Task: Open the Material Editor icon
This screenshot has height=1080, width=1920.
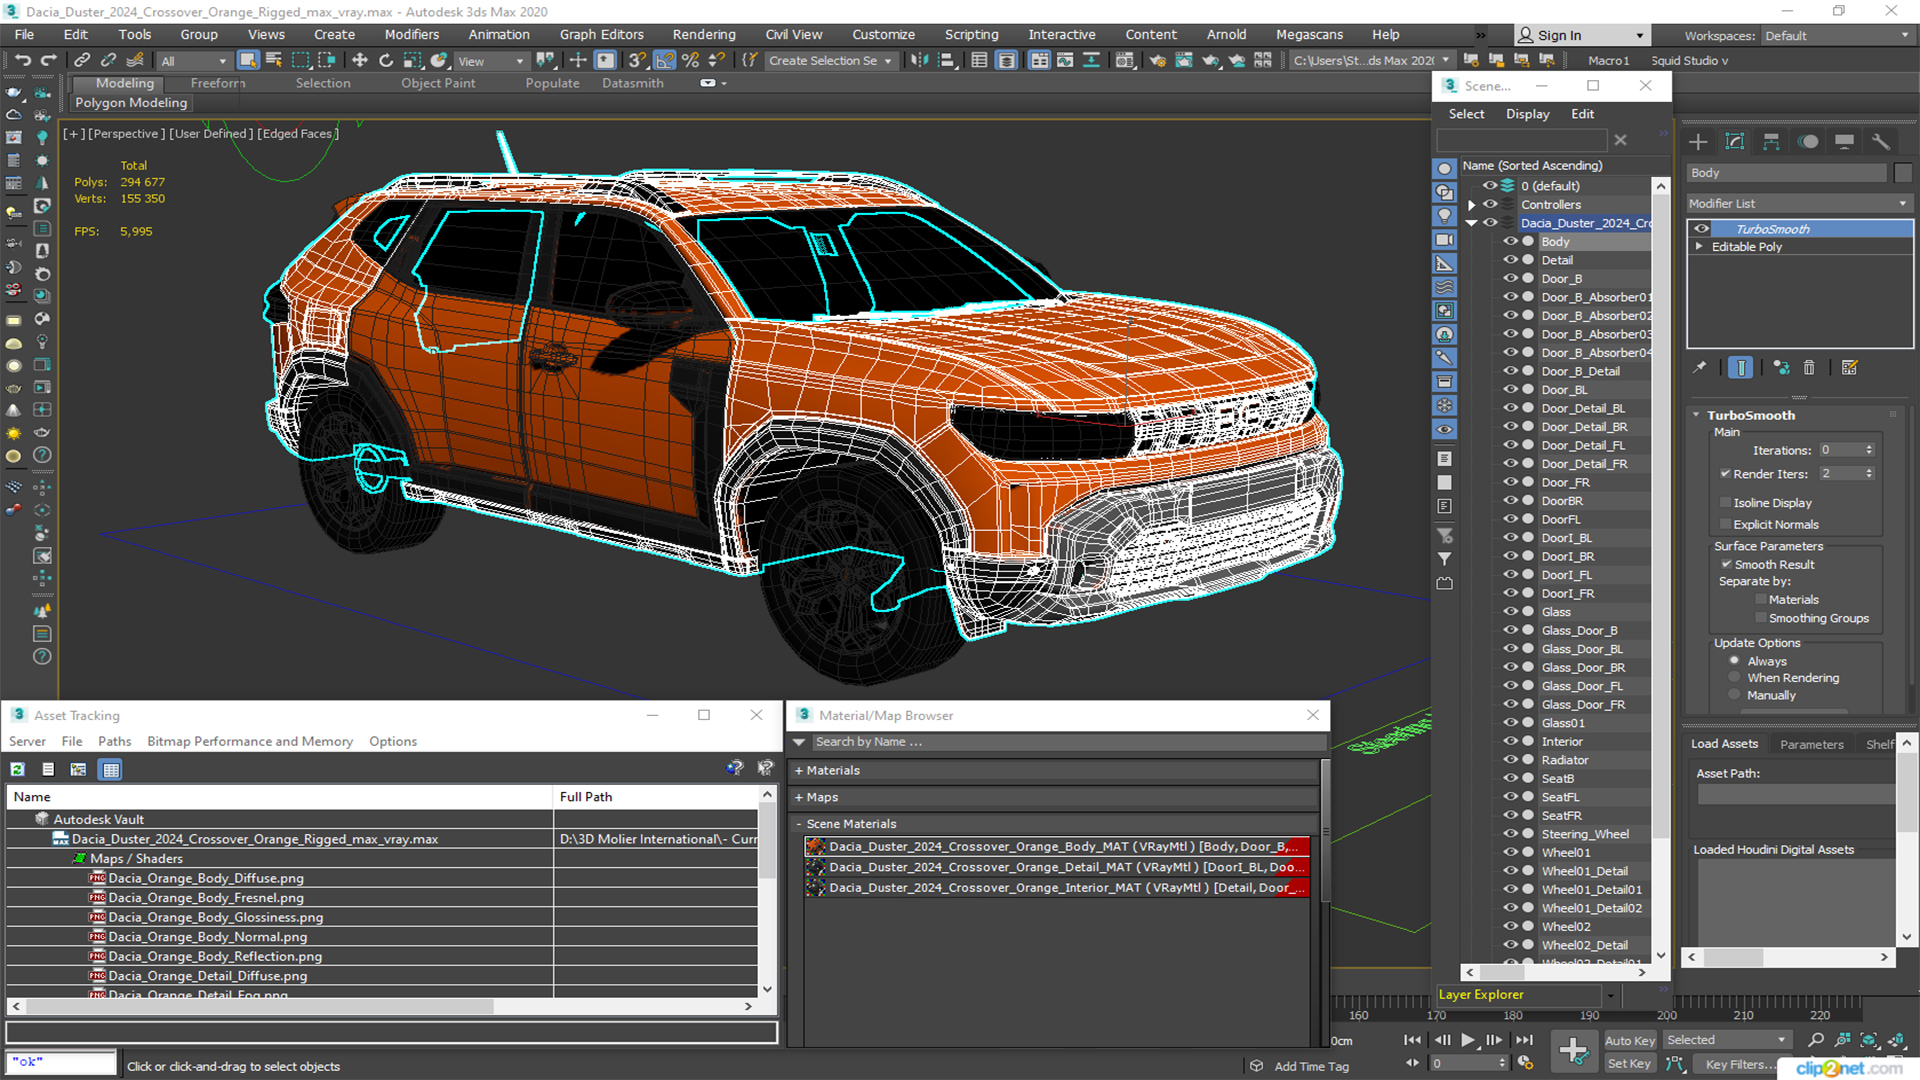Action: click(x=1125, y=60)
